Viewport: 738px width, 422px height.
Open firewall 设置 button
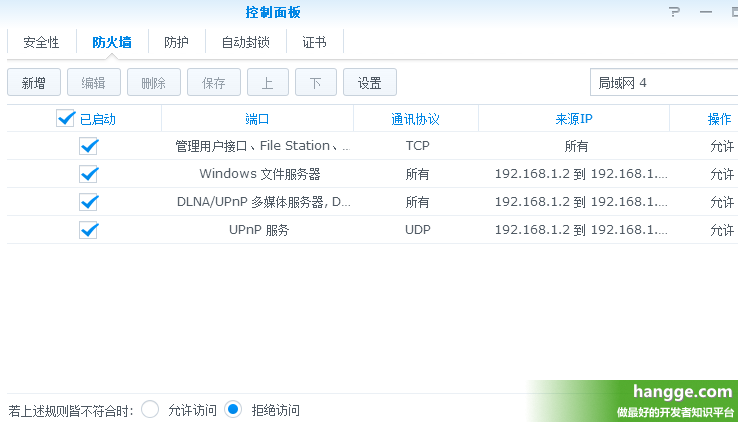[369, 82]
